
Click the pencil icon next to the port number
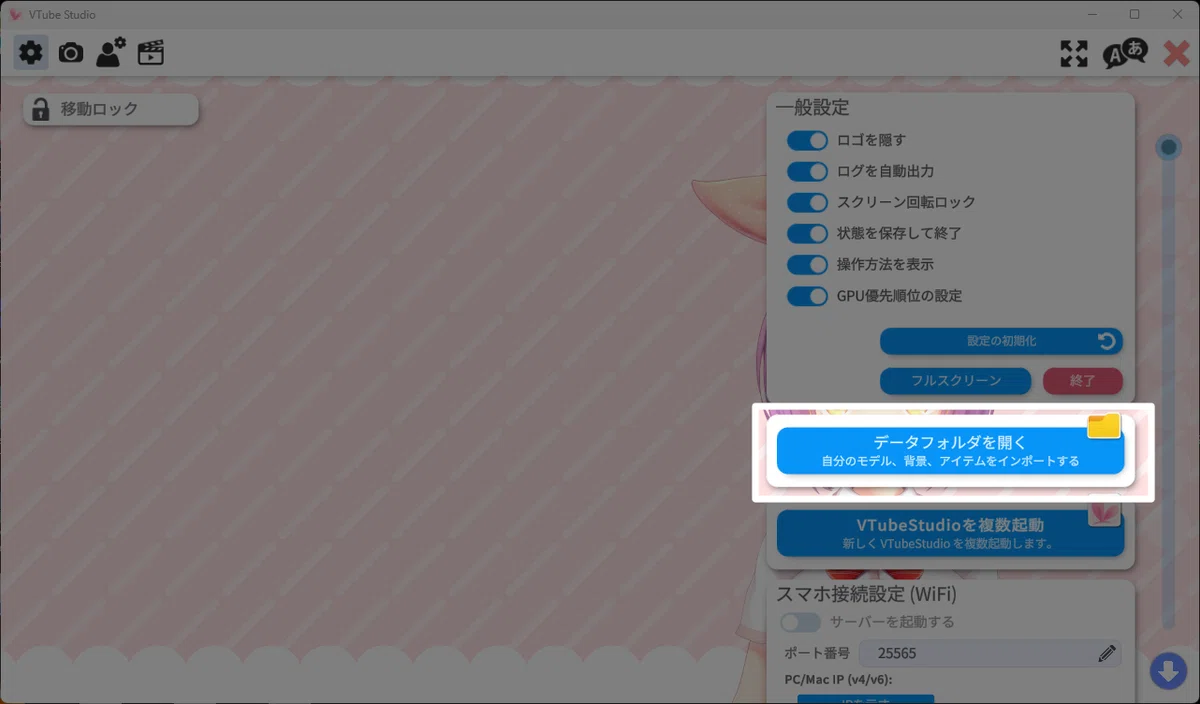pyautogui.click(x=1106, y=654)
